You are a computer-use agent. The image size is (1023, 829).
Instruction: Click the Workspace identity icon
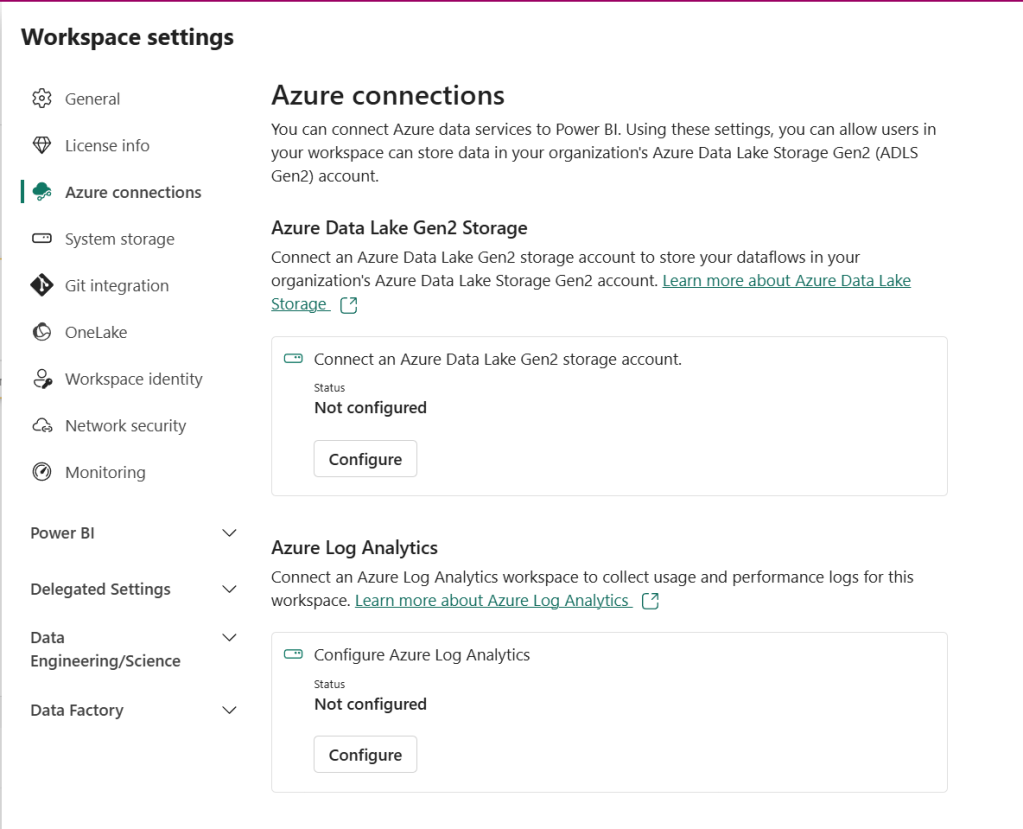pos(42,379)
